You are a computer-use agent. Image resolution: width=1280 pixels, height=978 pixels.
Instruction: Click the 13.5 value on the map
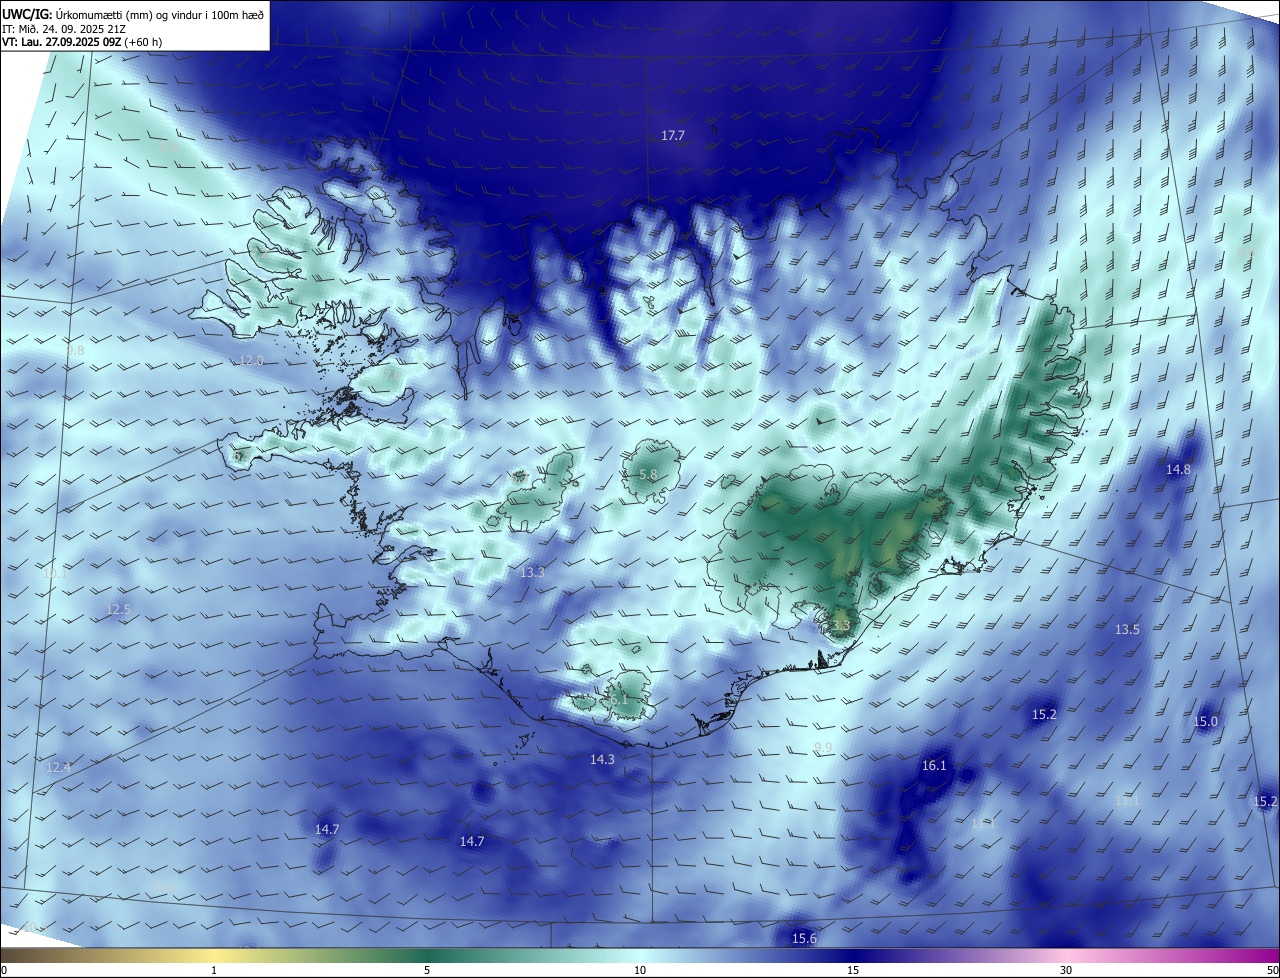tap(1127, 630)
